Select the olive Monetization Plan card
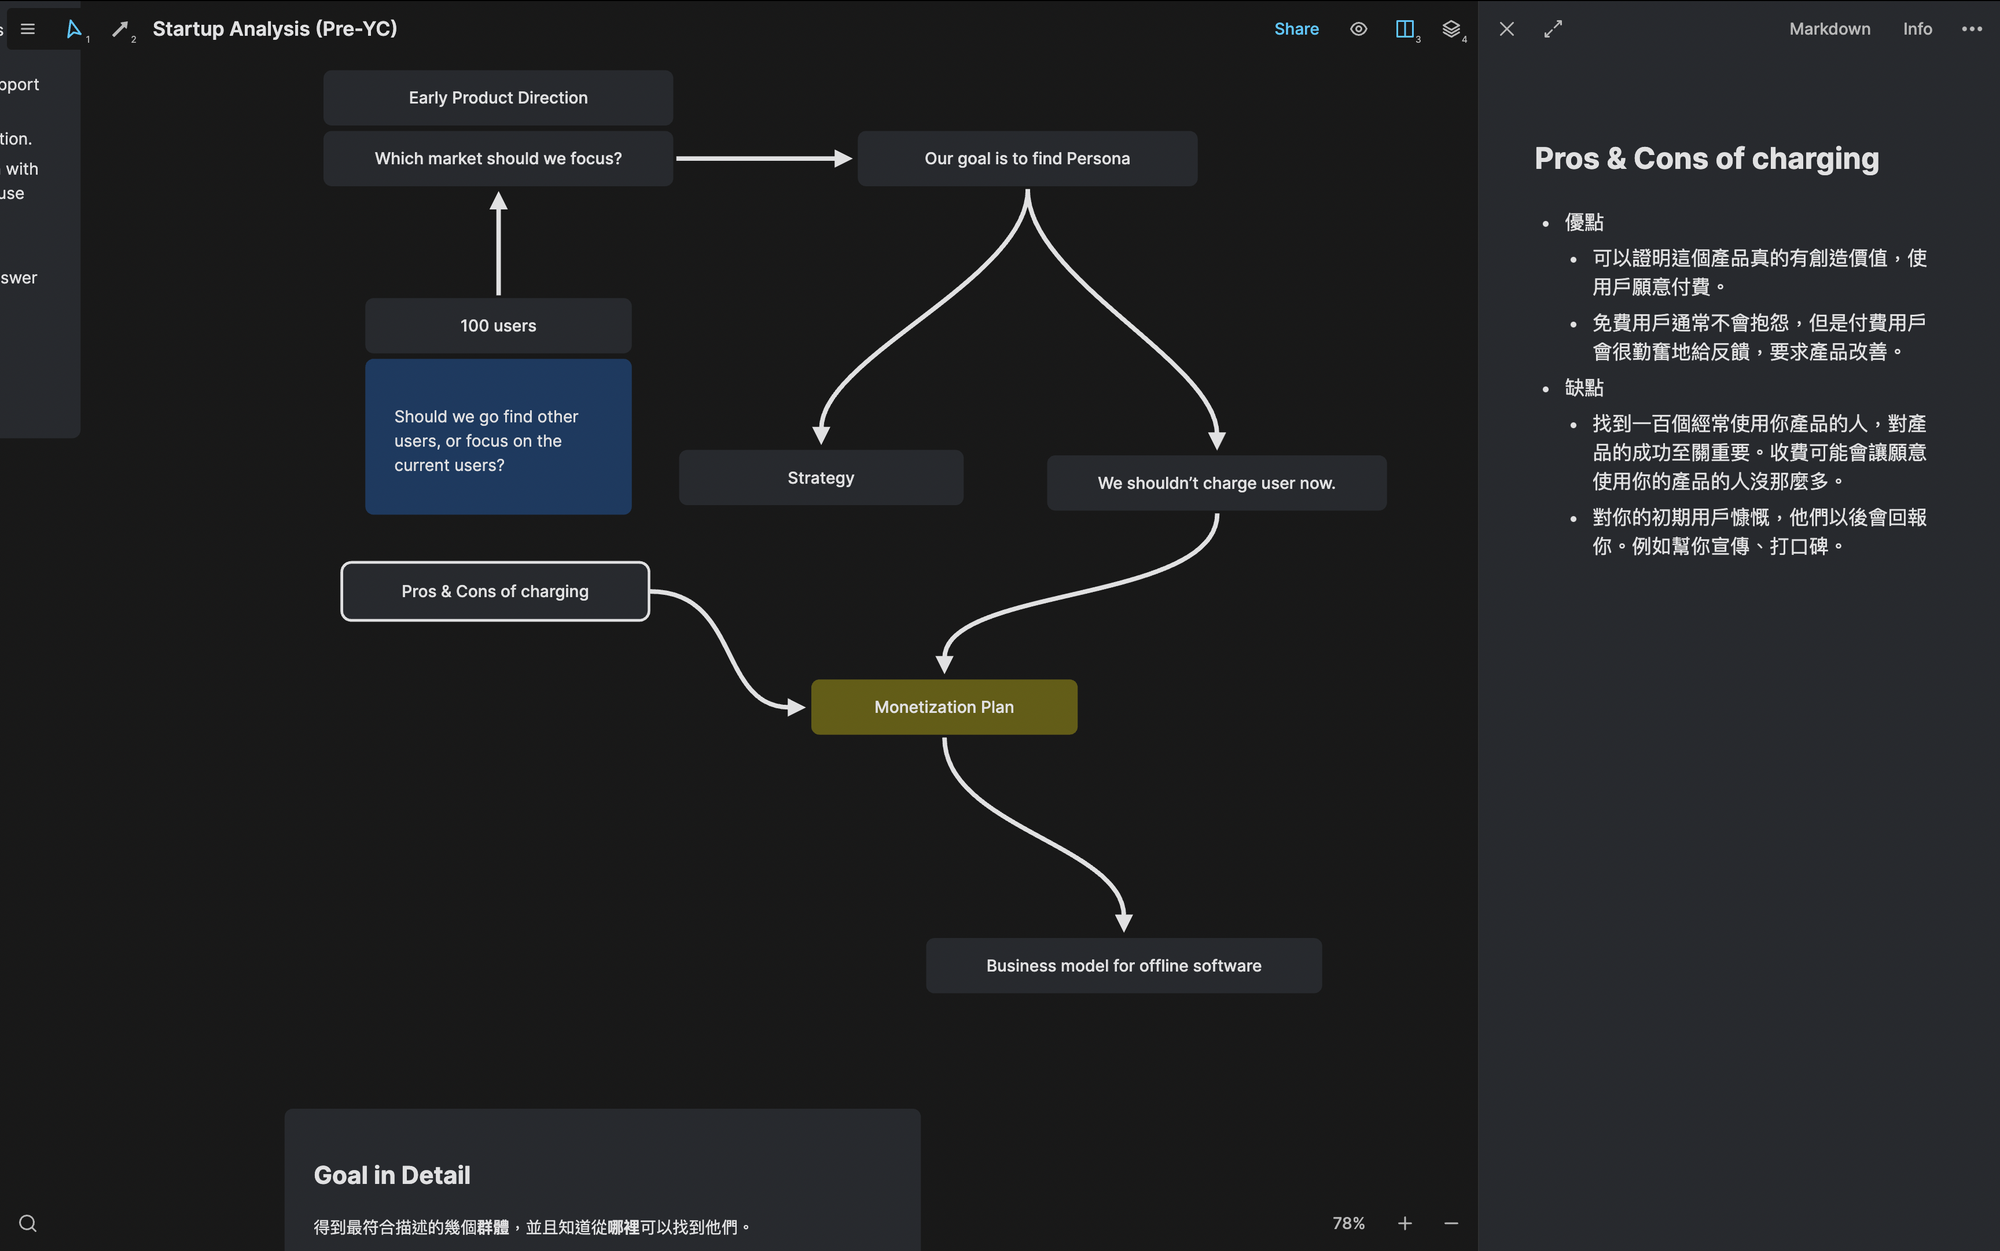This screenshot has height=1251, width=2000. [944, 707]
